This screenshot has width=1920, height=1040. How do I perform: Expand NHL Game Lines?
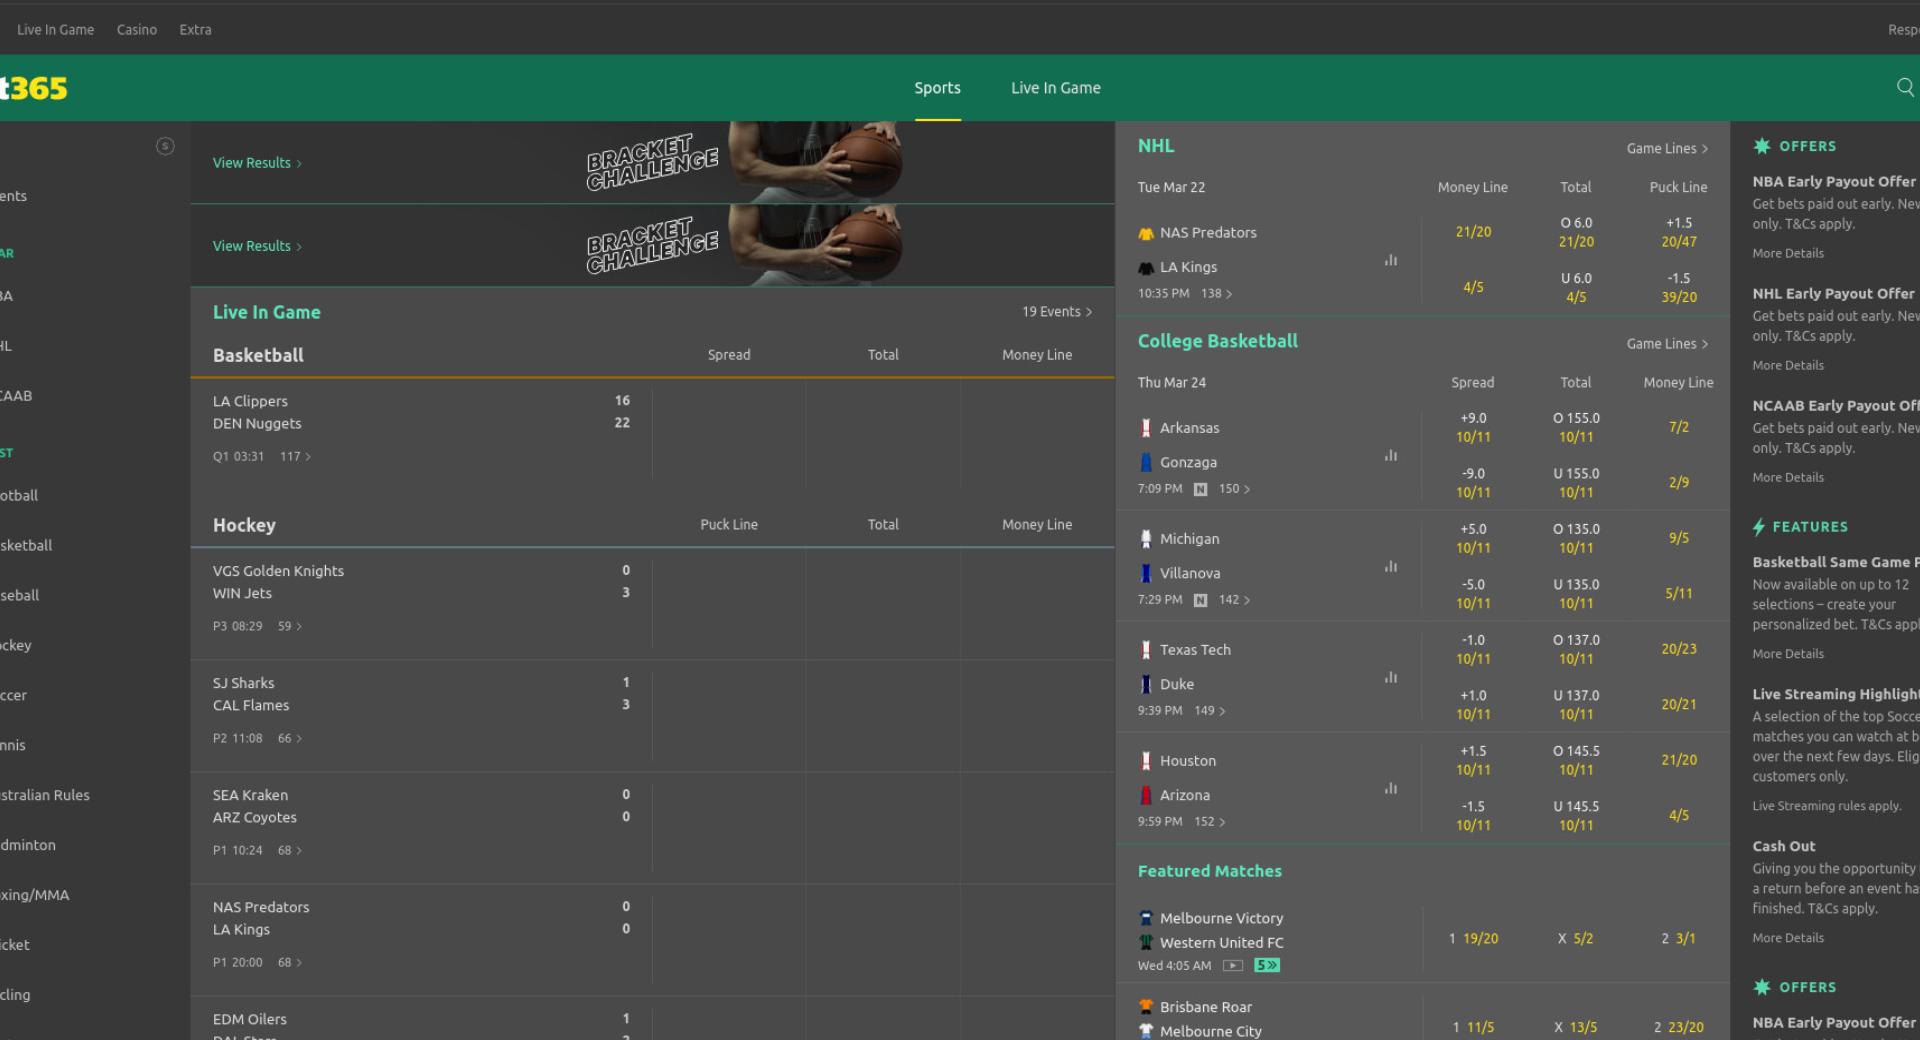pyautogui.click(x=1667, y=148)
